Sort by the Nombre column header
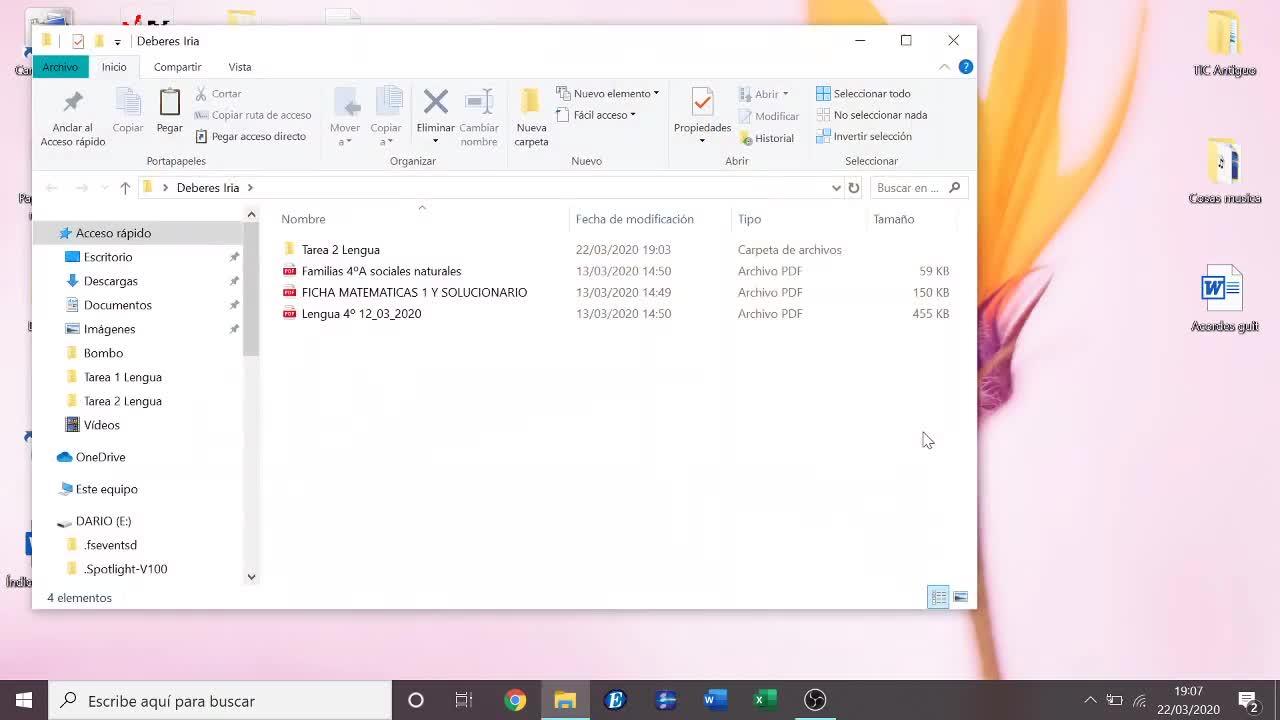 click(304, 219)
